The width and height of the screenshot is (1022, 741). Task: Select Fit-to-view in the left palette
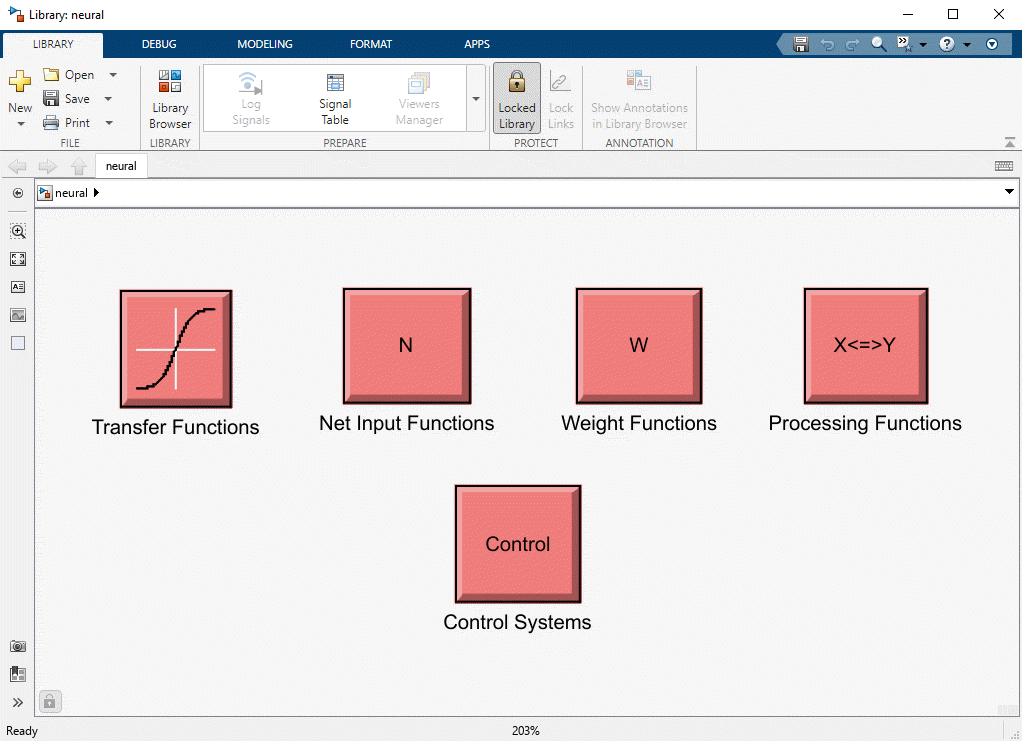click(18, 259)
